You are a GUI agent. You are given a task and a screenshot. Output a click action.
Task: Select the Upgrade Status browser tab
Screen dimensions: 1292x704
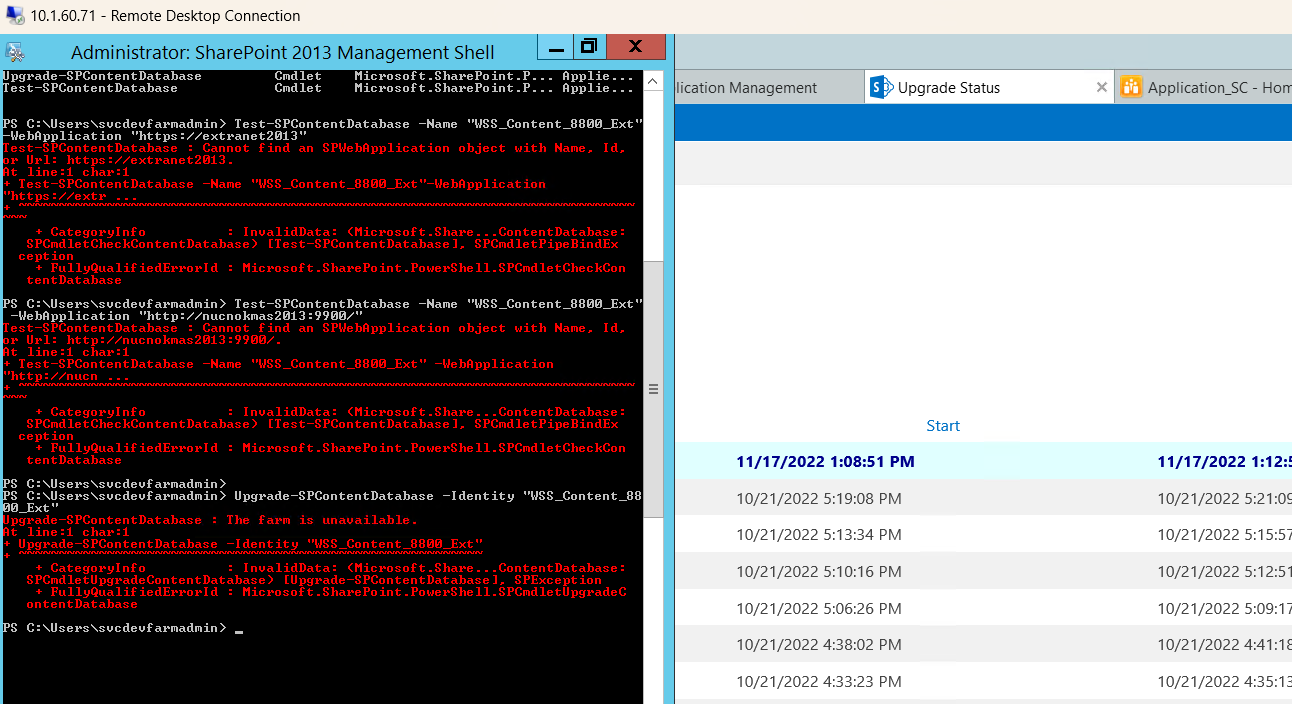click(990, 87)
